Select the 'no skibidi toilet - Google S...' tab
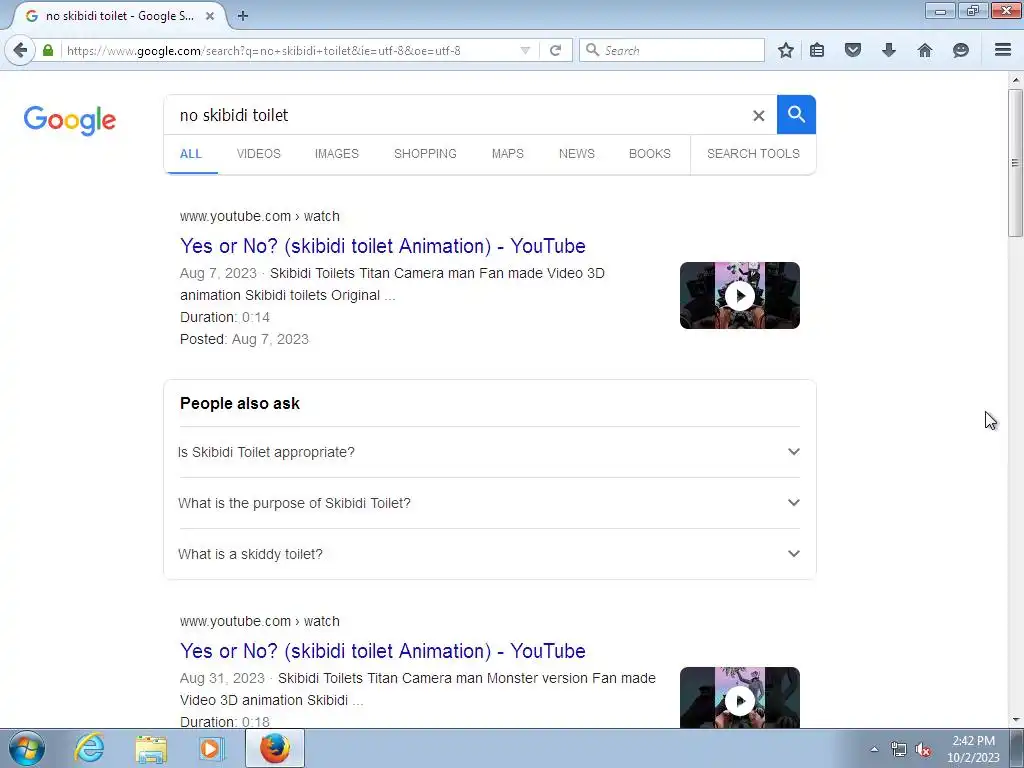Image resolution: width=1024 pixels, height=768 pixels. click(120, 16)
